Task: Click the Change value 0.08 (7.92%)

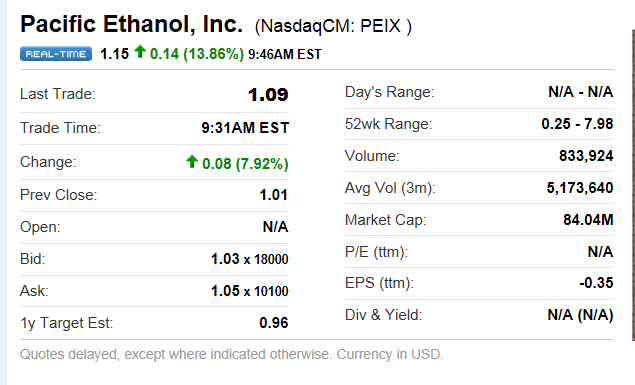Action: pos(245,164)
